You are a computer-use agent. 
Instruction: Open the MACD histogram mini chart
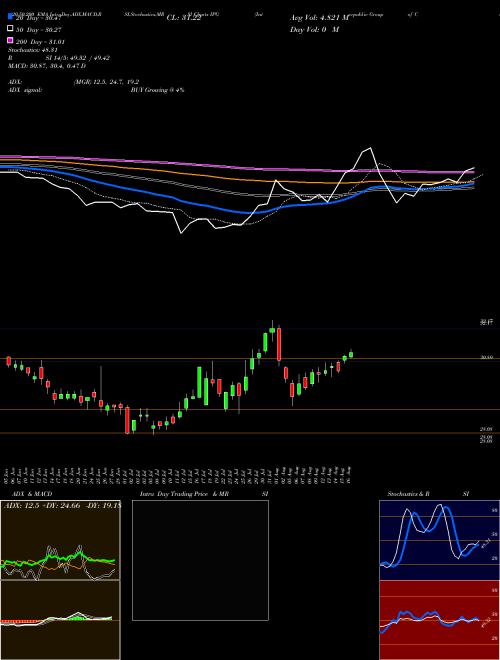point(60,620)
